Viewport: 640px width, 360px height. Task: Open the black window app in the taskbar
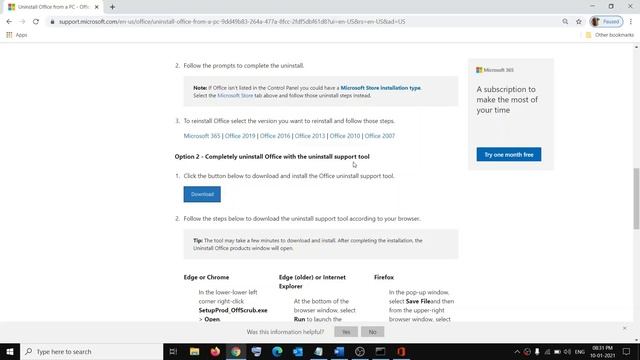pos(380,351)
